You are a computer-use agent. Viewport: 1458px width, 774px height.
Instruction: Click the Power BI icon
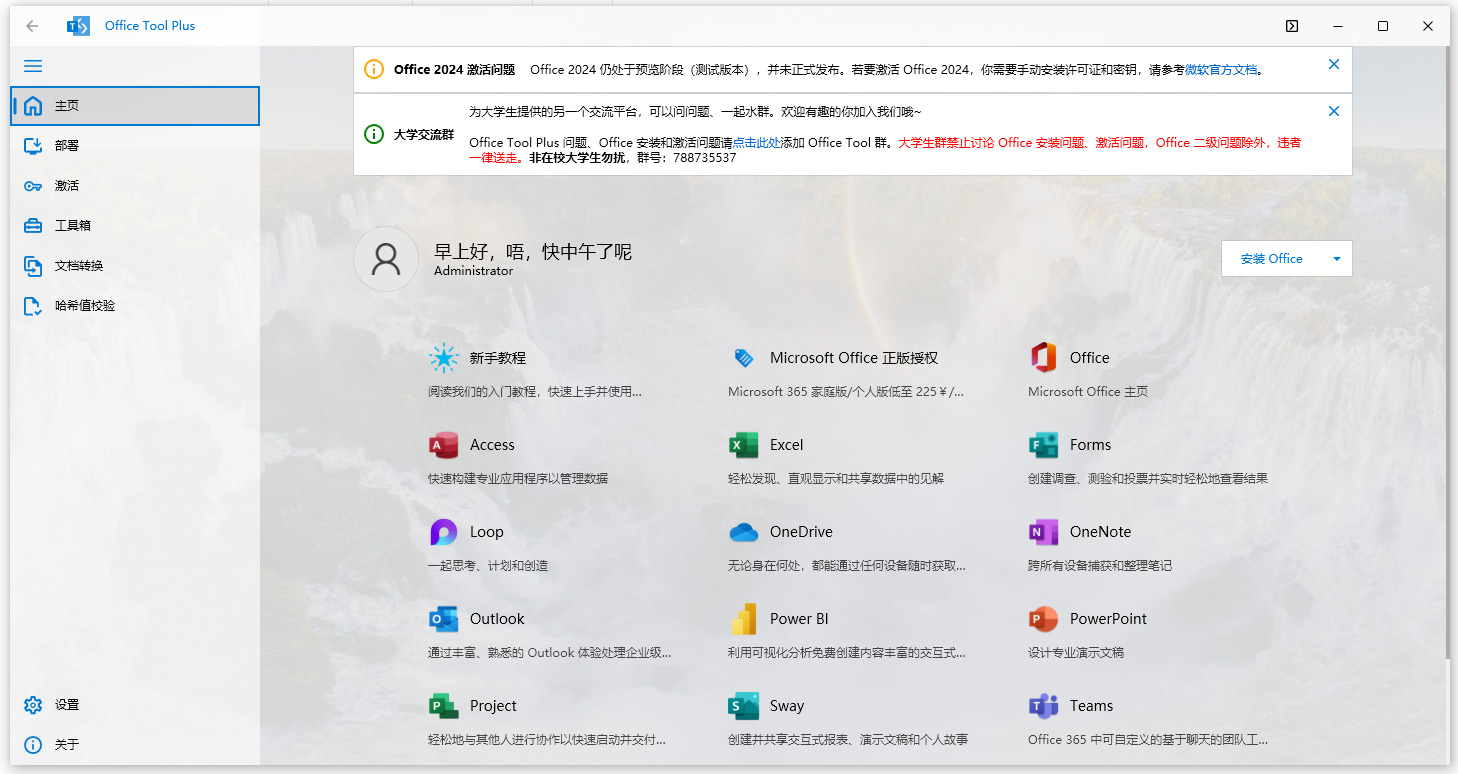tap(744, 619)
